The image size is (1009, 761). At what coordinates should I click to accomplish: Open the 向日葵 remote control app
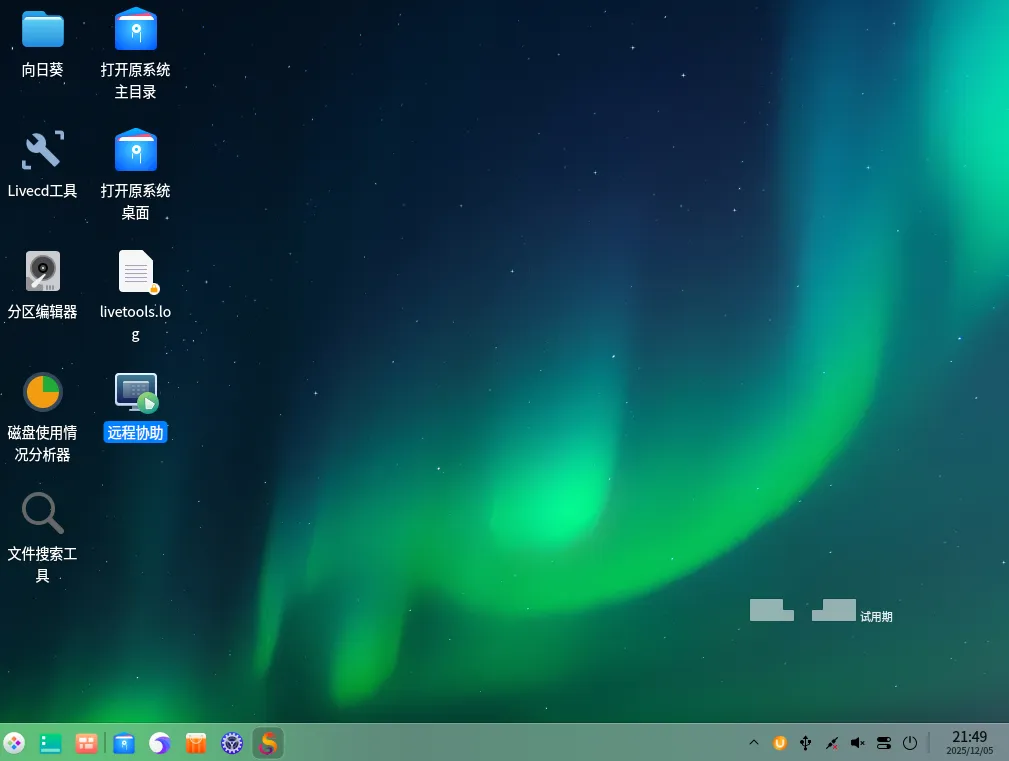pos(42,30)
